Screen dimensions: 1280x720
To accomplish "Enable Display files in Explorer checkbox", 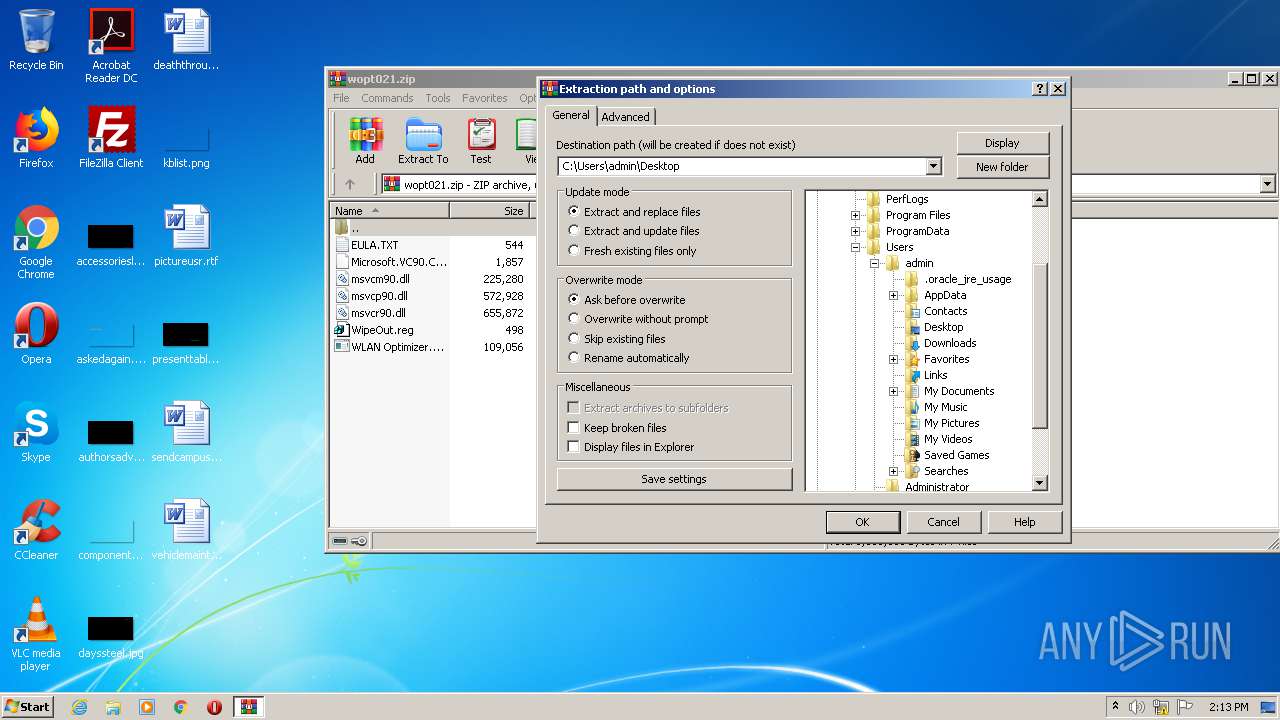I will [573, 447].
